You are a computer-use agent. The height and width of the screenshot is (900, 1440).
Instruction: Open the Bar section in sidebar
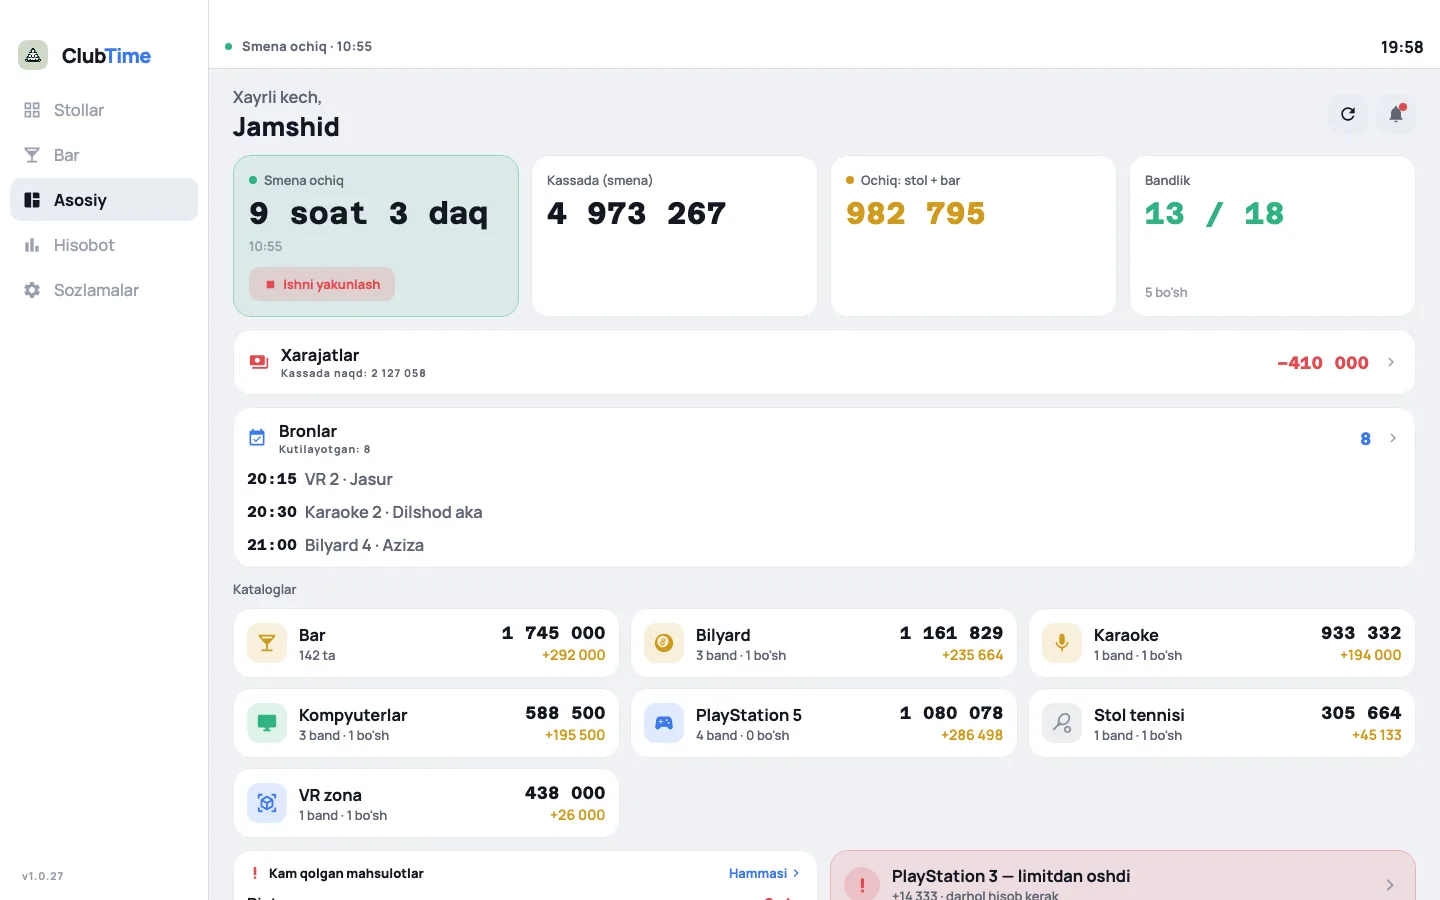coord(104,155)
